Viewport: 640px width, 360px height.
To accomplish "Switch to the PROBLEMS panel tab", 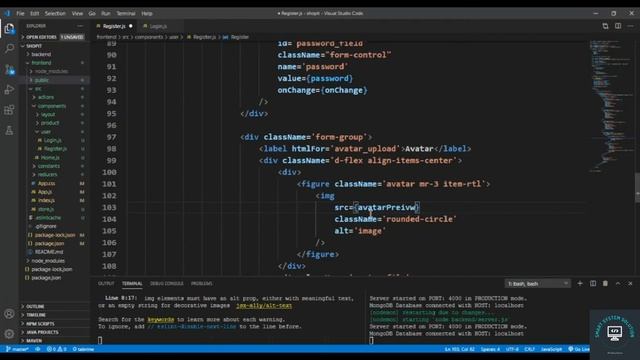I will (x=202, y=283).
